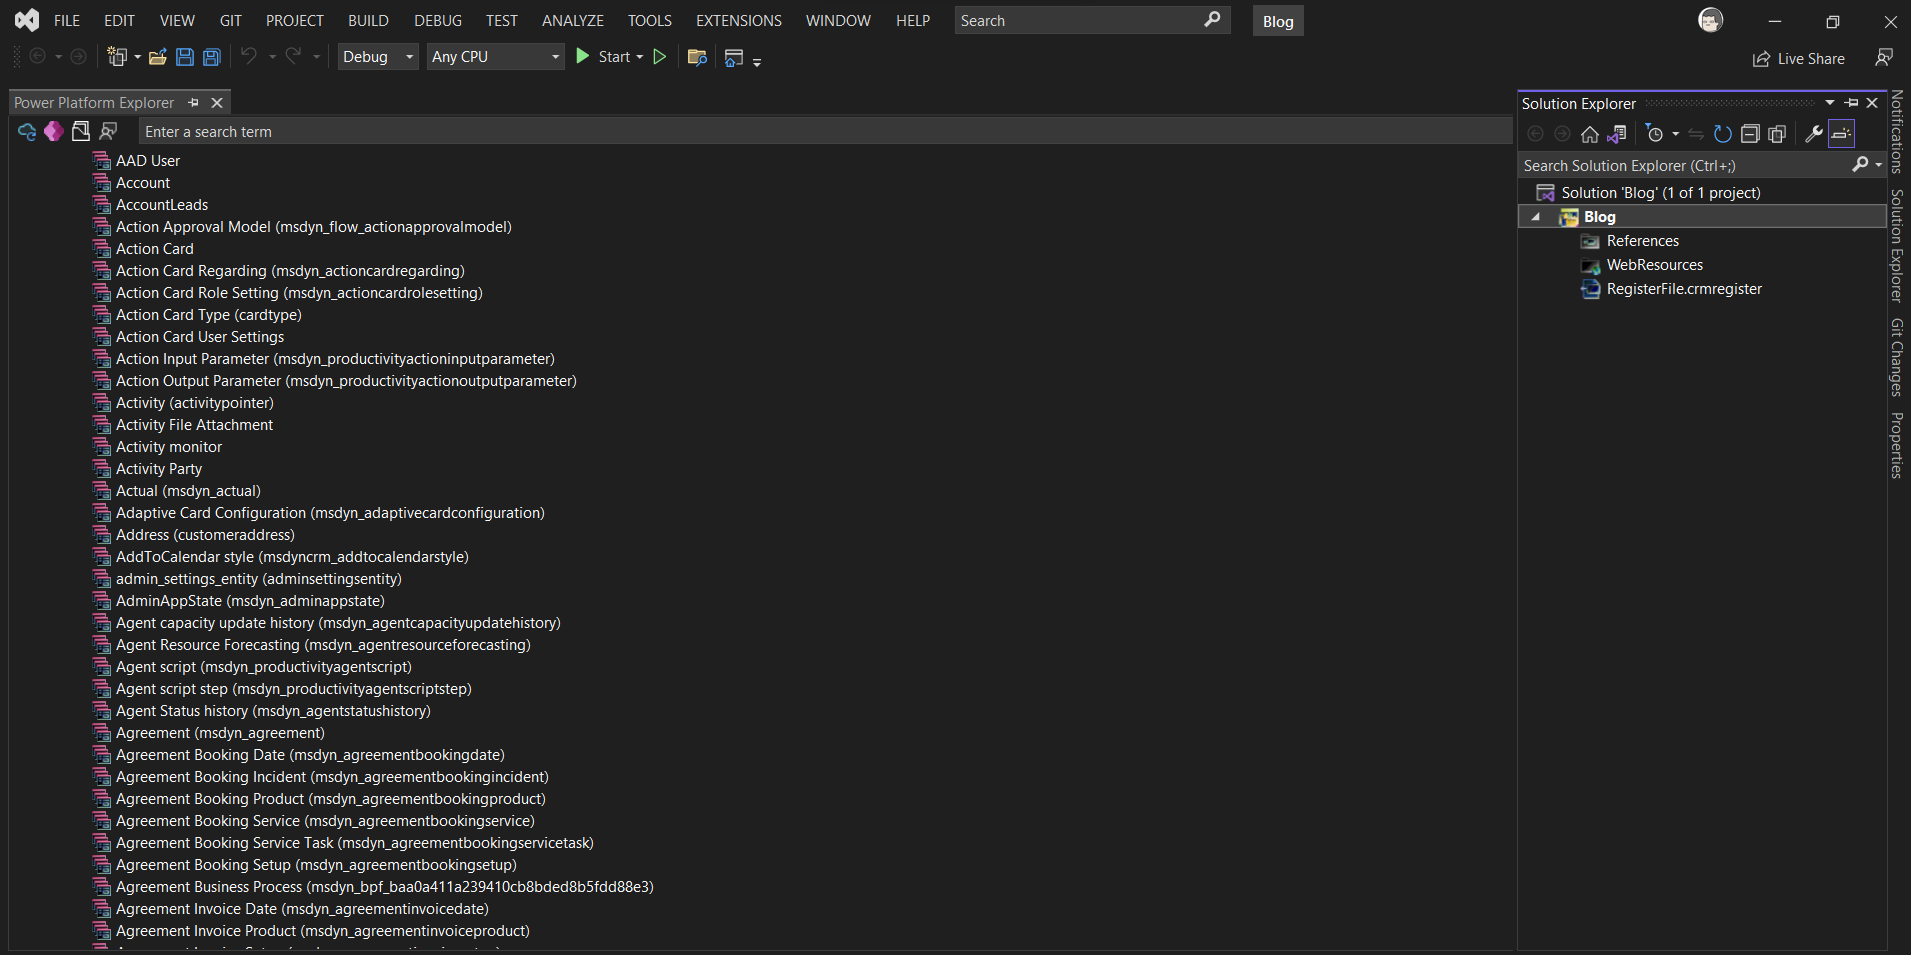Open the EXTENSIONS menu
This screenshot has width=1911, height=955.
[x=739, y=20]
